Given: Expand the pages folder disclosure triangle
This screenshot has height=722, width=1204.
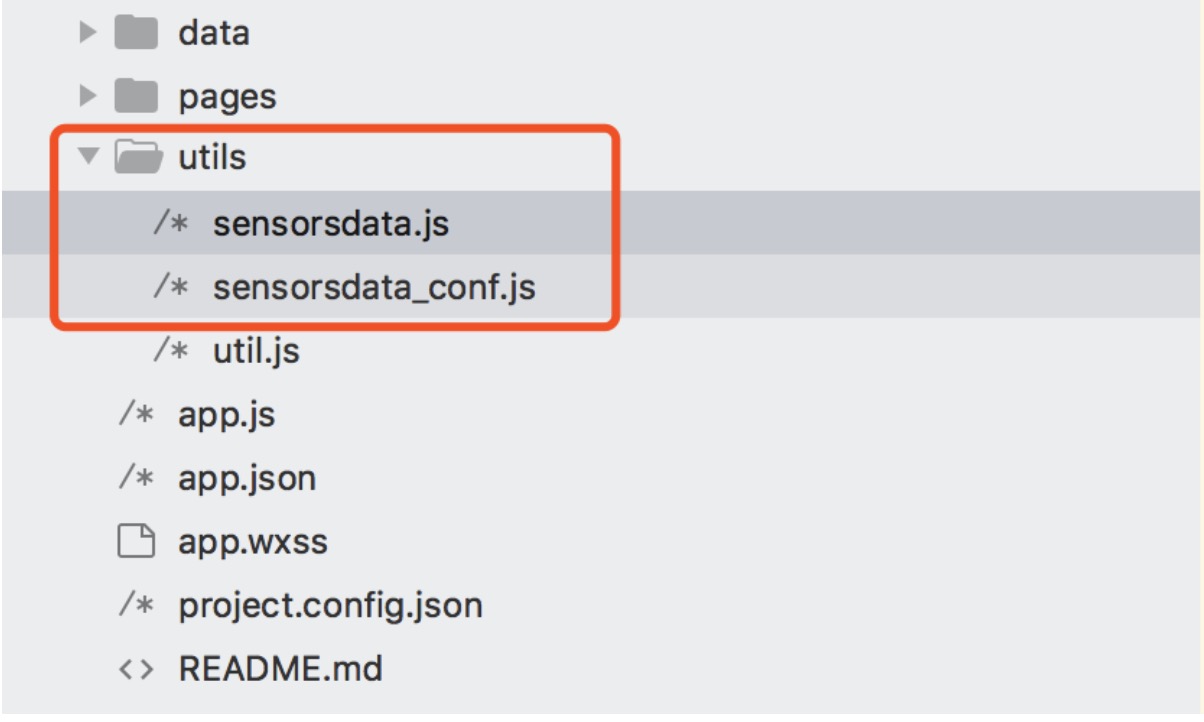Looking at the screenshot, I should (x=88, y=97).
